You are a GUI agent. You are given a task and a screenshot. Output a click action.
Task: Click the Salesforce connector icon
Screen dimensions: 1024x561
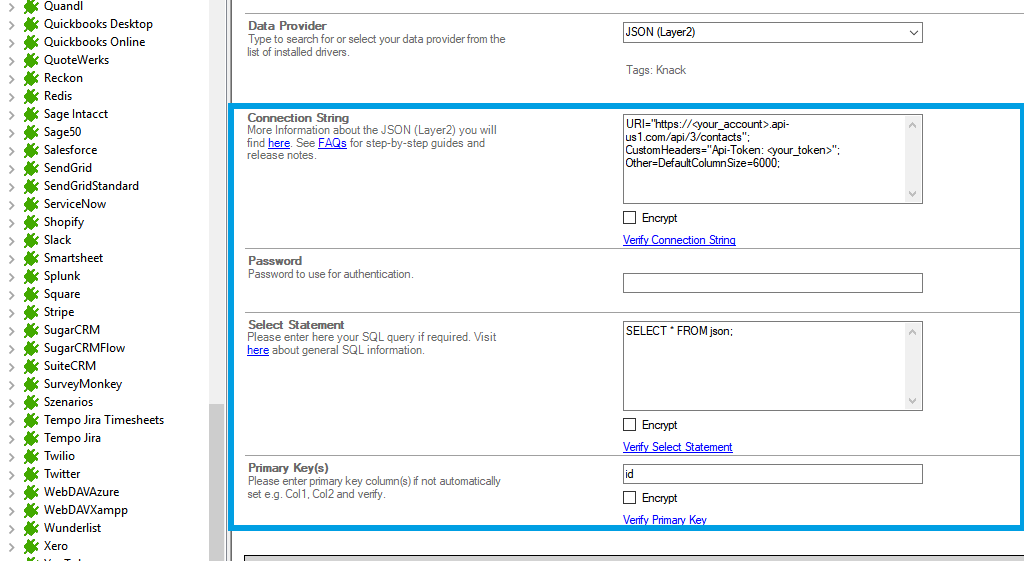point(31,150)
